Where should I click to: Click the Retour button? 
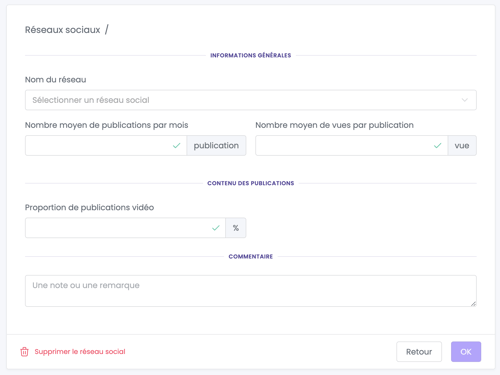click(419, 352)
